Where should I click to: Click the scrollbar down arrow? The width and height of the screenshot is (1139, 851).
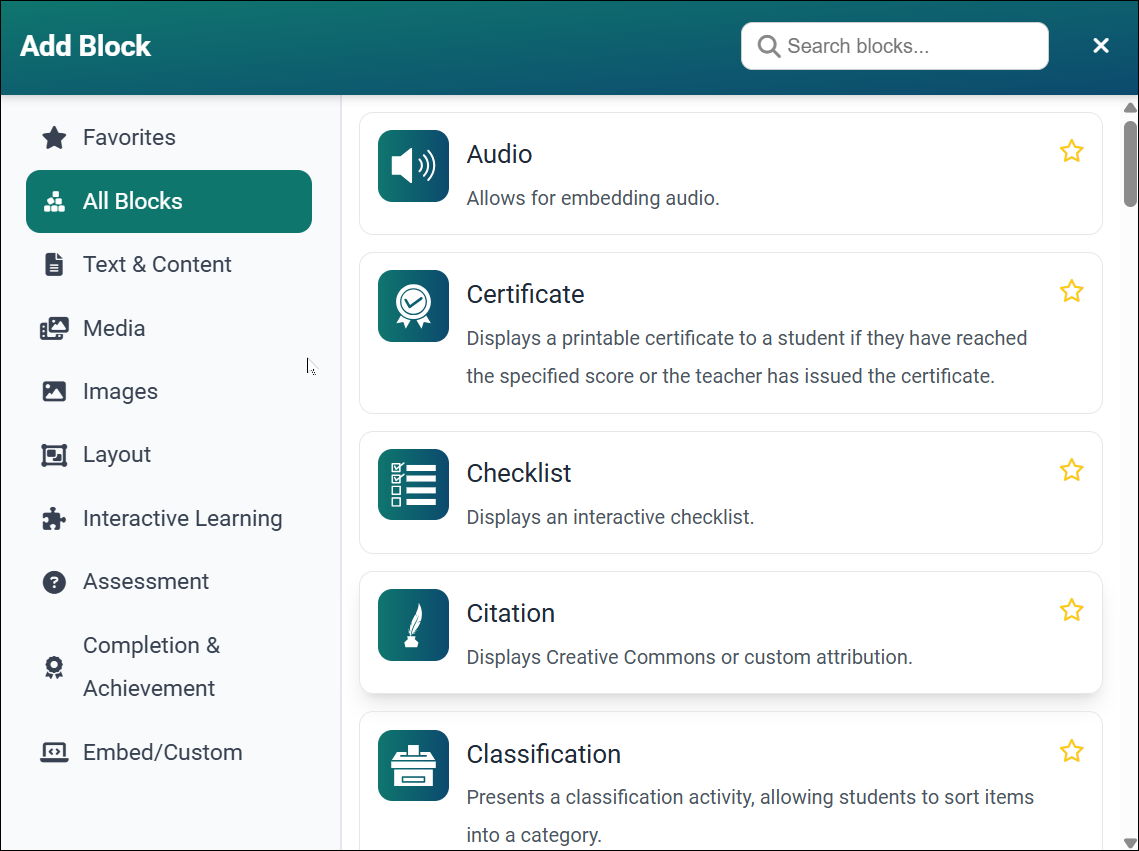click(x=1130, y=843)
